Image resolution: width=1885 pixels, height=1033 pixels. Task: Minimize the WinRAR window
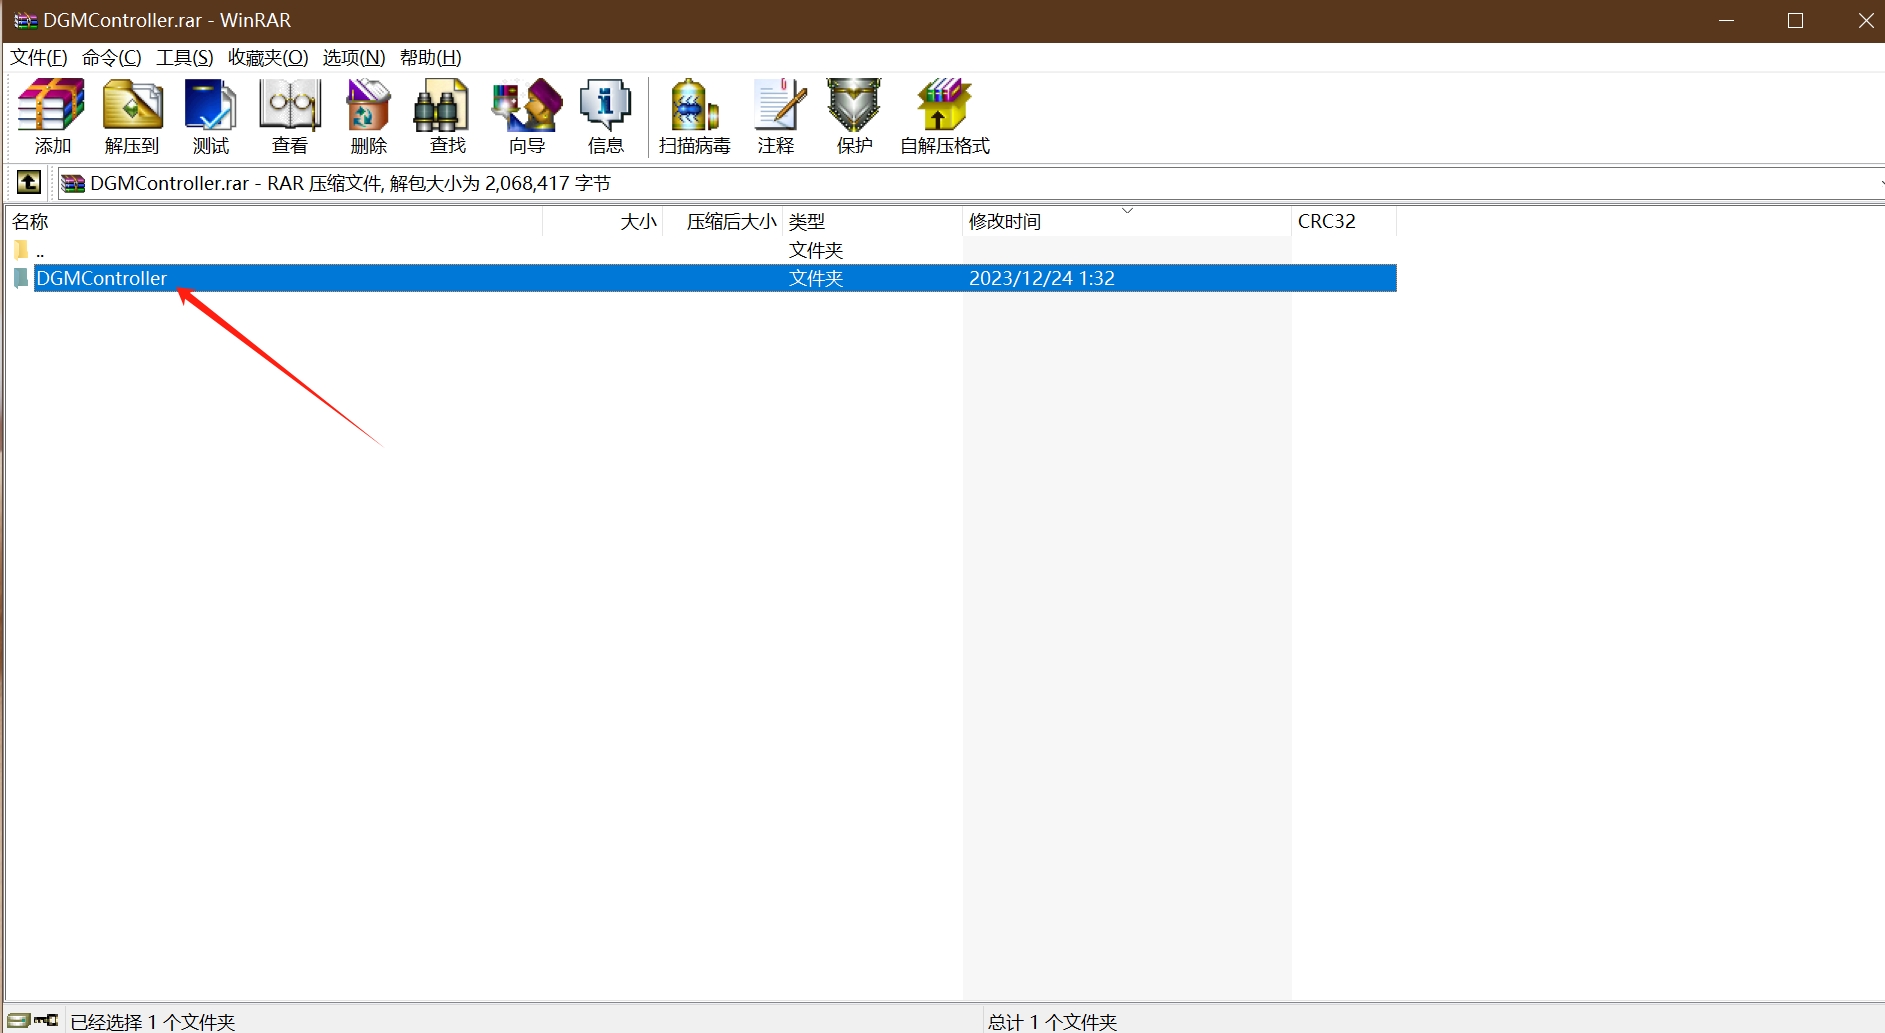tap(1726, 20)
